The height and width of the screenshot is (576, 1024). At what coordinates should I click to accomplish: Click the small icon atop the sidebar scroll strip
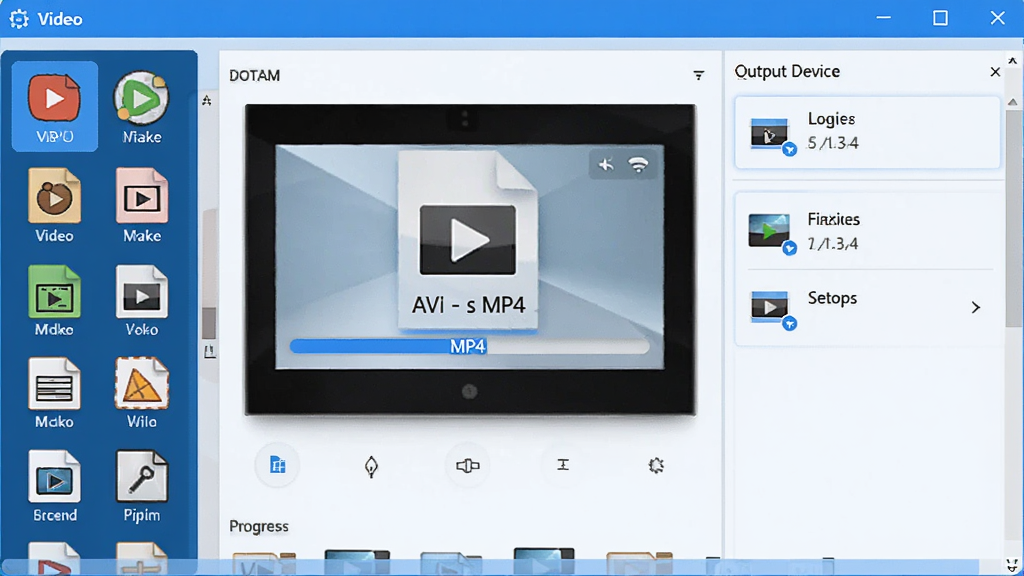(207, 101)
